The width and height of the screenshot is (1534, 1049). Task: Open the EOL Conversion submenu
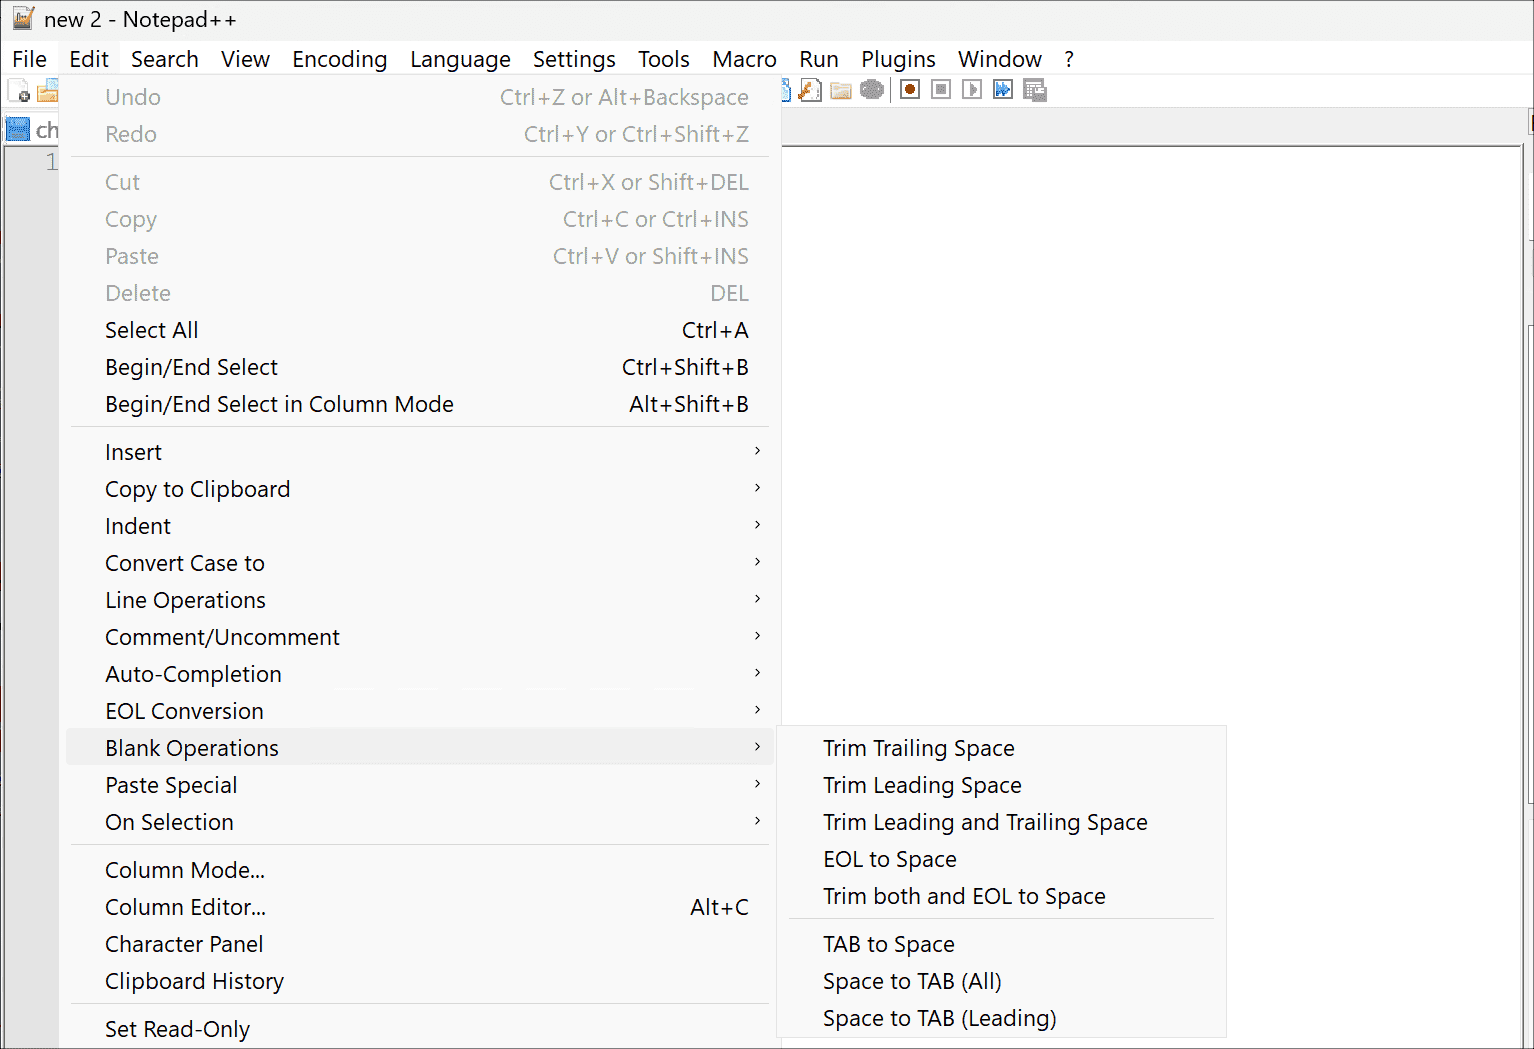click(184, 711)
